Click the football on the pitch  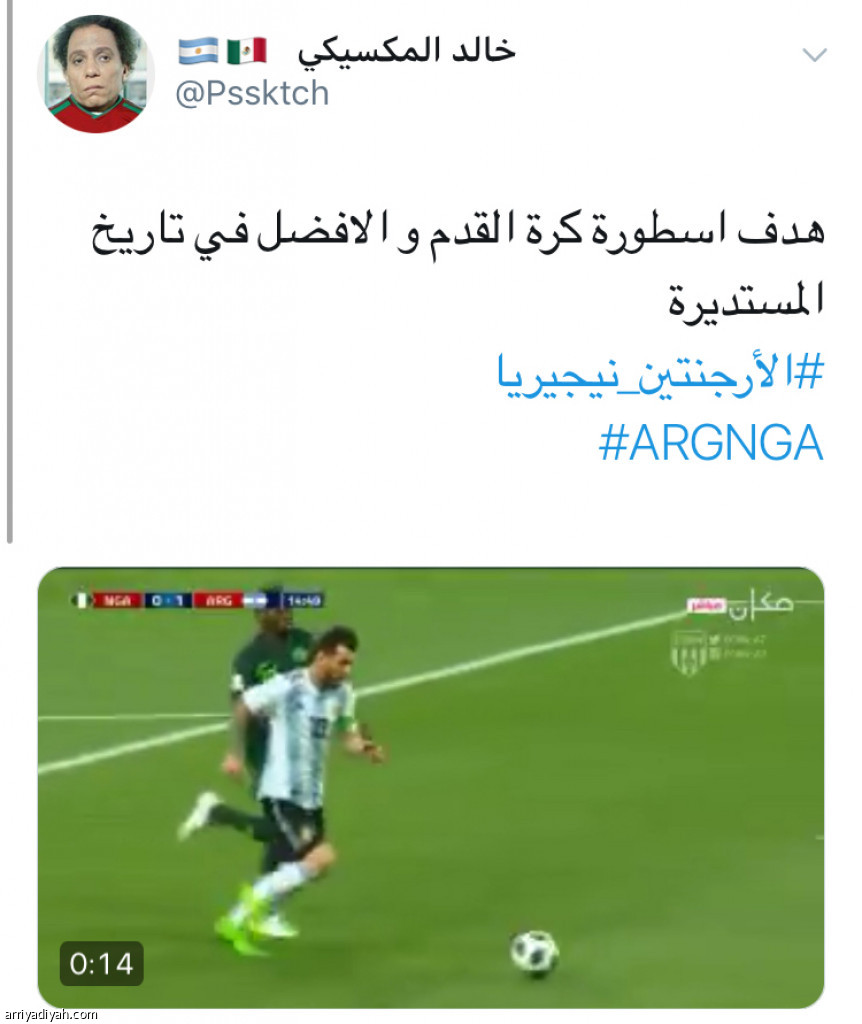534,953
